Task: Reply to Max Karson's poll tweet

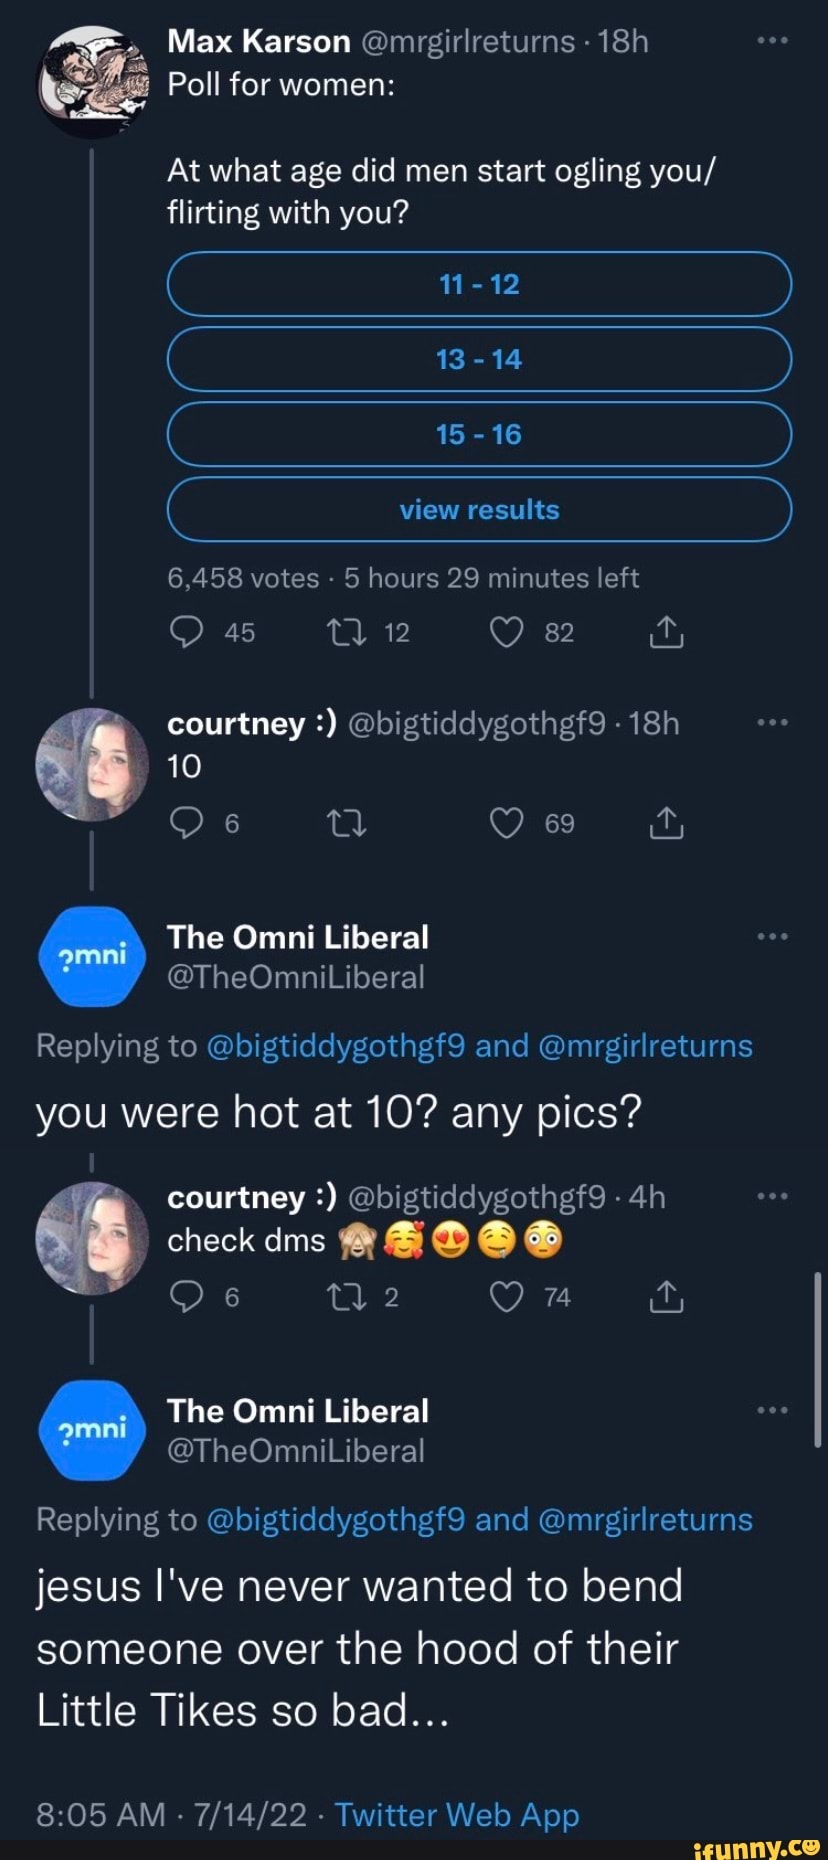Action: coord(187,632)
